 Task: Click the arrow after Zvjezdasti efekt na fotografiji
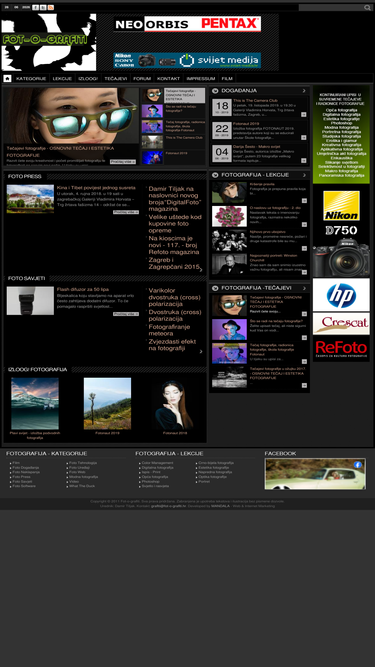(x=201, y=351)
